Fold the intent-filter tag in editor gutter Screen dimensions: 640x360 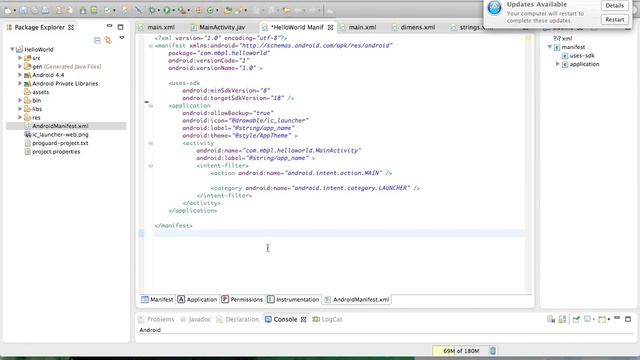click(151, 166)
